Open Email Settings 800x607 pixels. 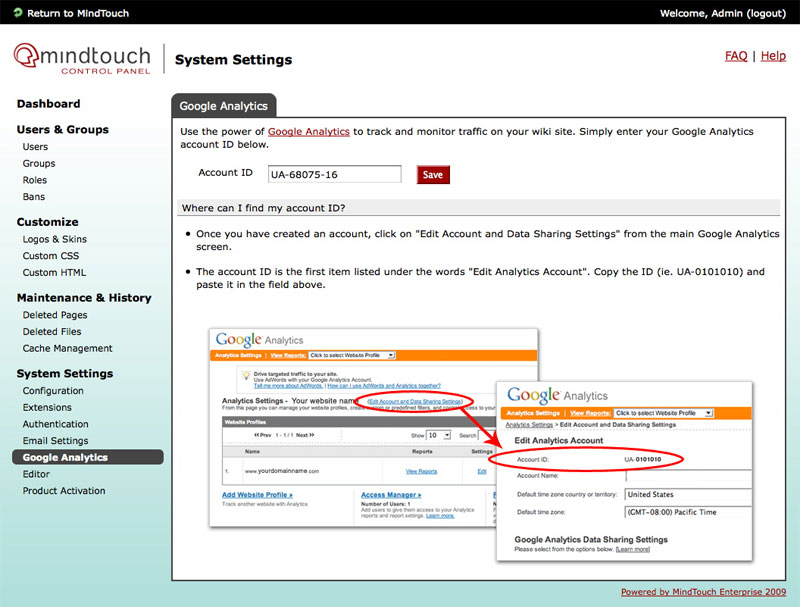(55, 441)
